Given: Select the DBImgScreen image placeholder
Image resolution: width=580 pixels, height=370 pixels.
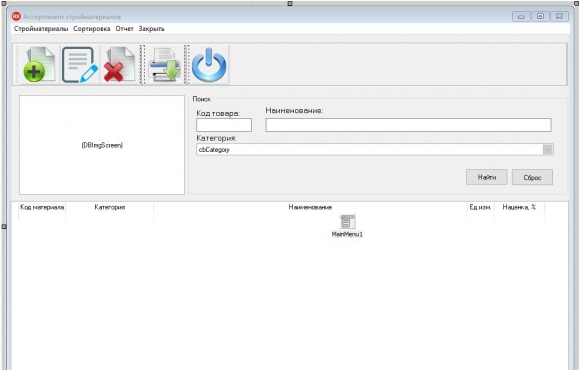Looking at the screenshot, I should point(102,145).
